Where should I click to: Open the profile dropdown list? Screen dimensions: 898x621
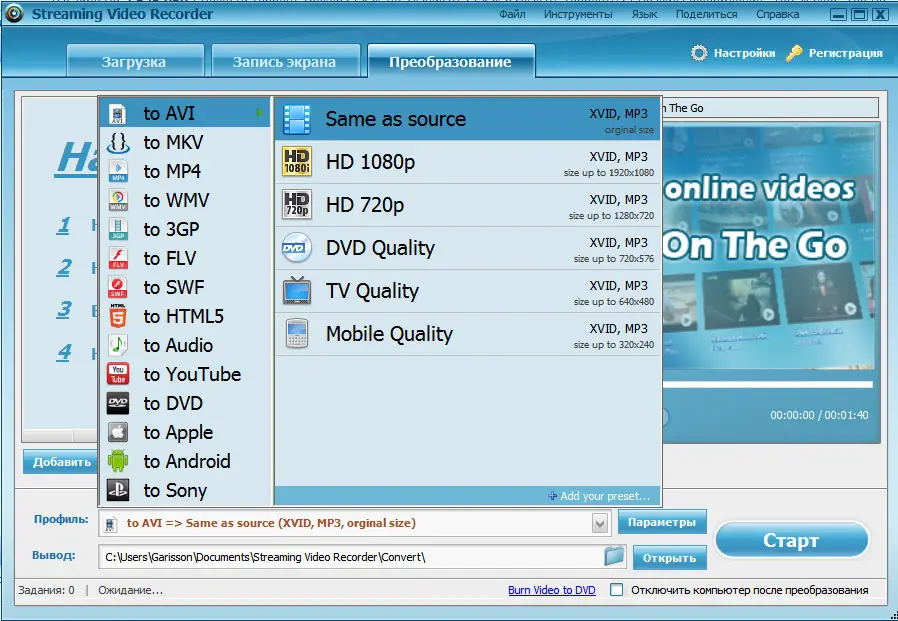coord(599,522)
